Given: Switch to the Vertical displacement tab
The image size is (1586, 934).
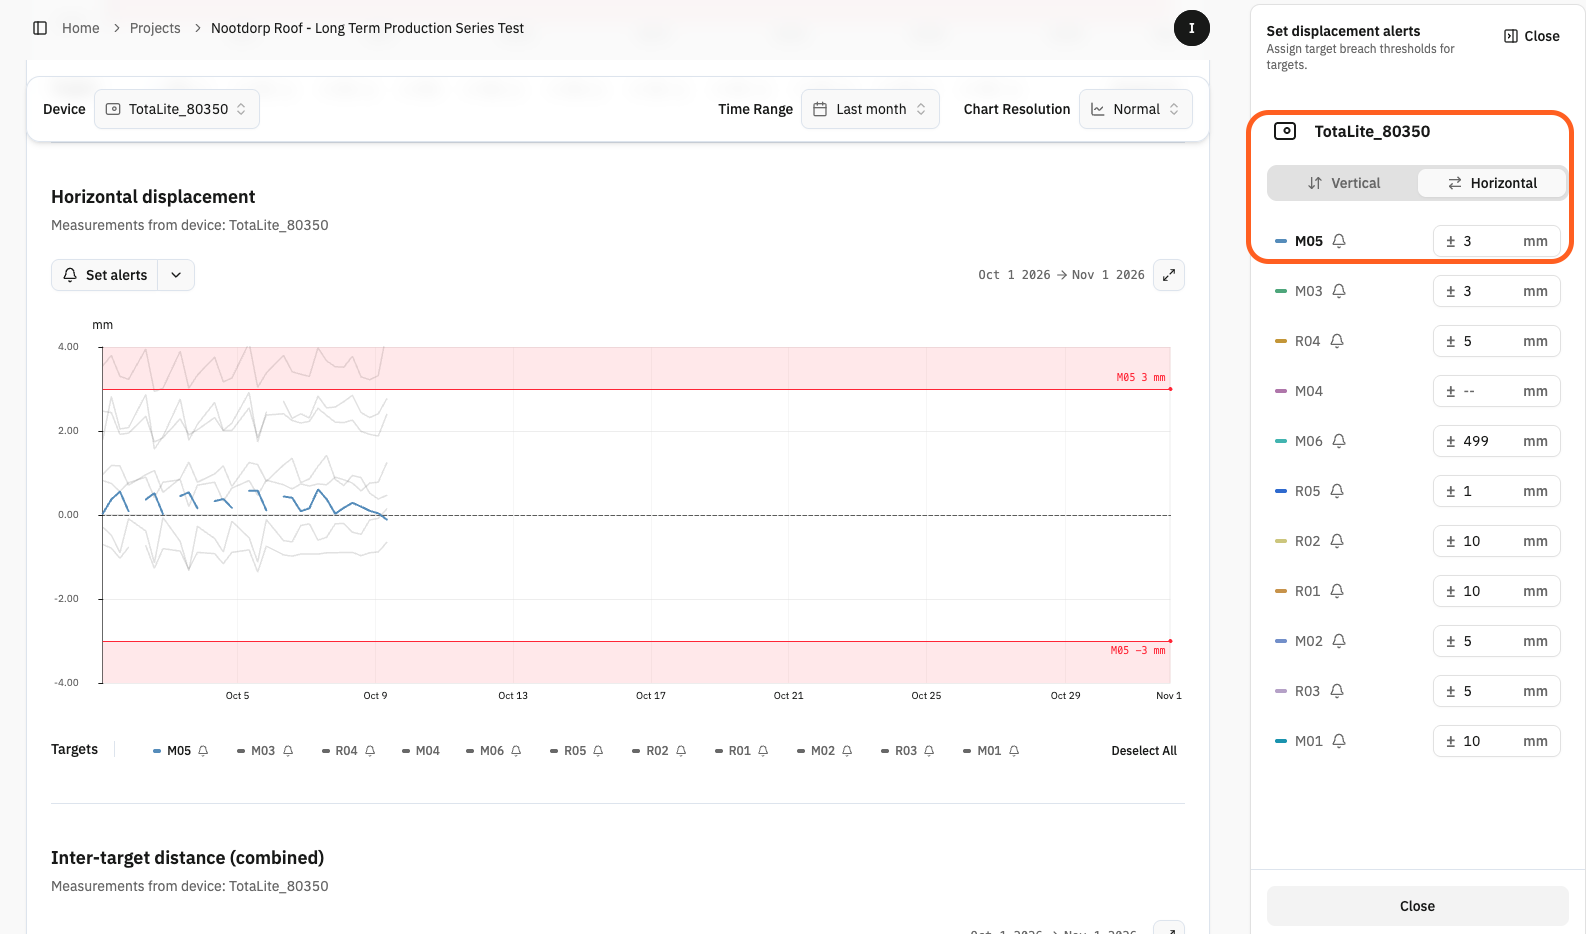Looking at the screenshot, I should pos(1343,183).
